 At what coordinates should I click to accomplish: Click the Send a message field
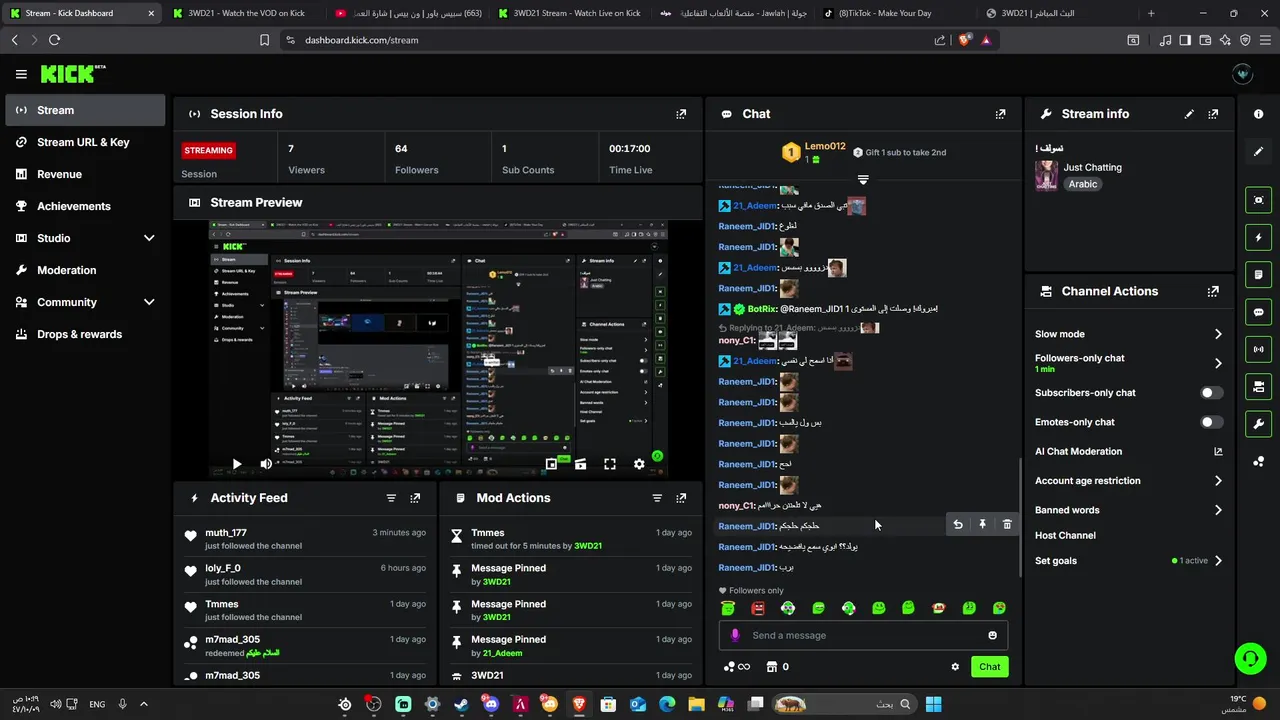click(863, 635)
